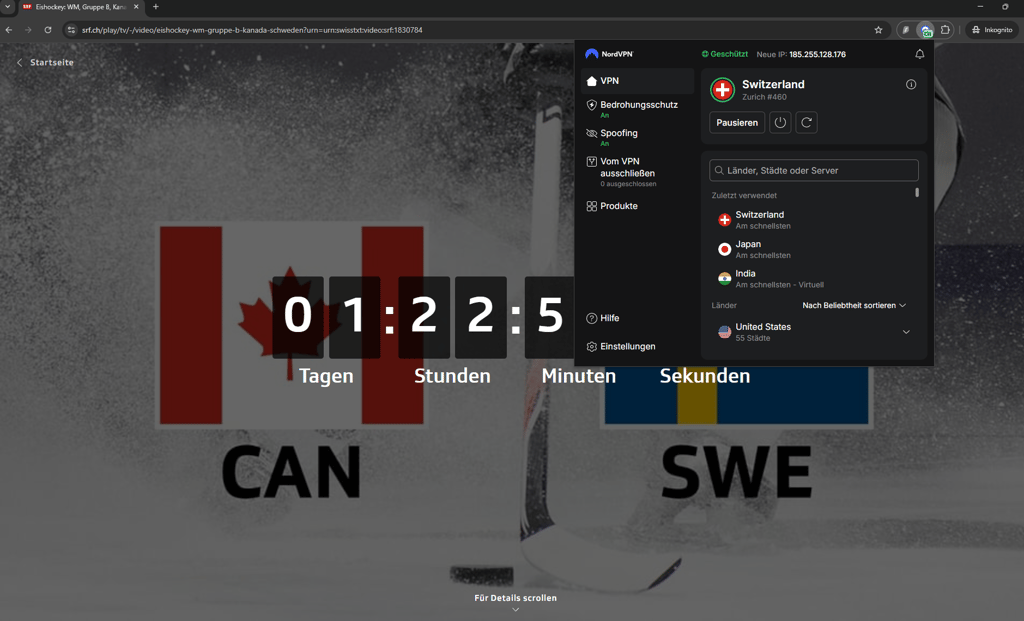
Task: Click the browser forward arrow
Action: pos(28,30)
